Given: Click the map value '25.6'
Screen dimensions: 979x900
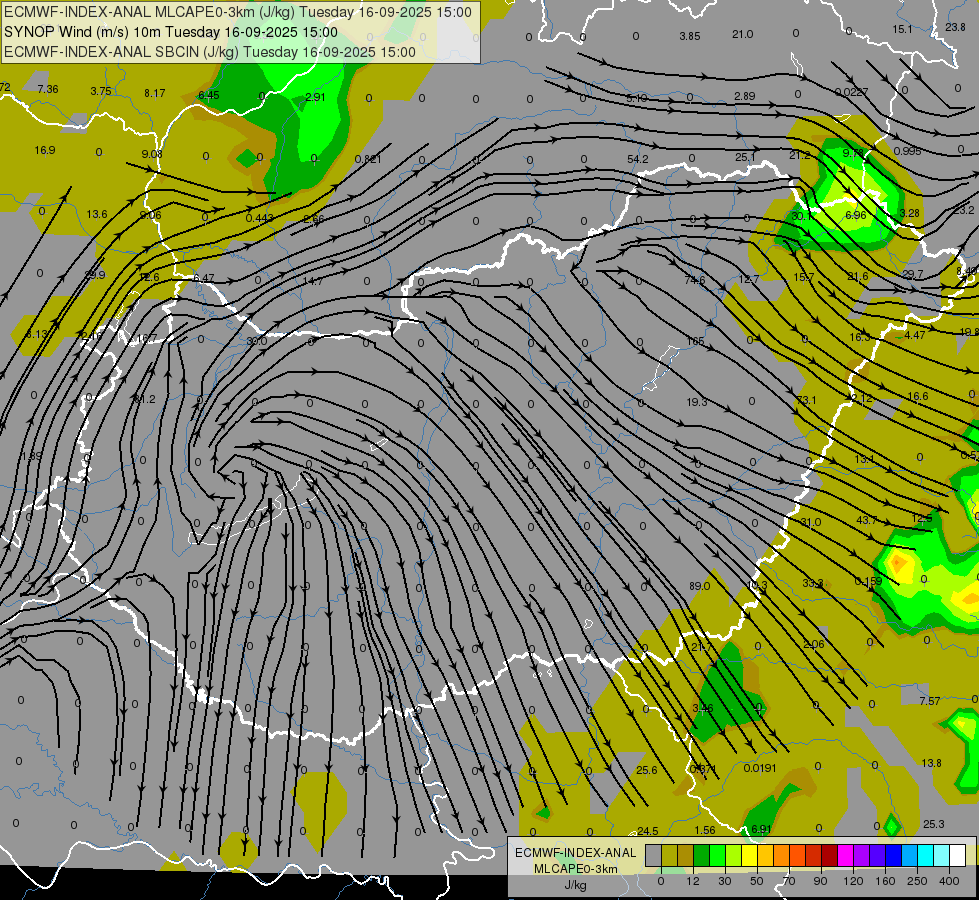Looking at the screenshot, I should (647, 771).
